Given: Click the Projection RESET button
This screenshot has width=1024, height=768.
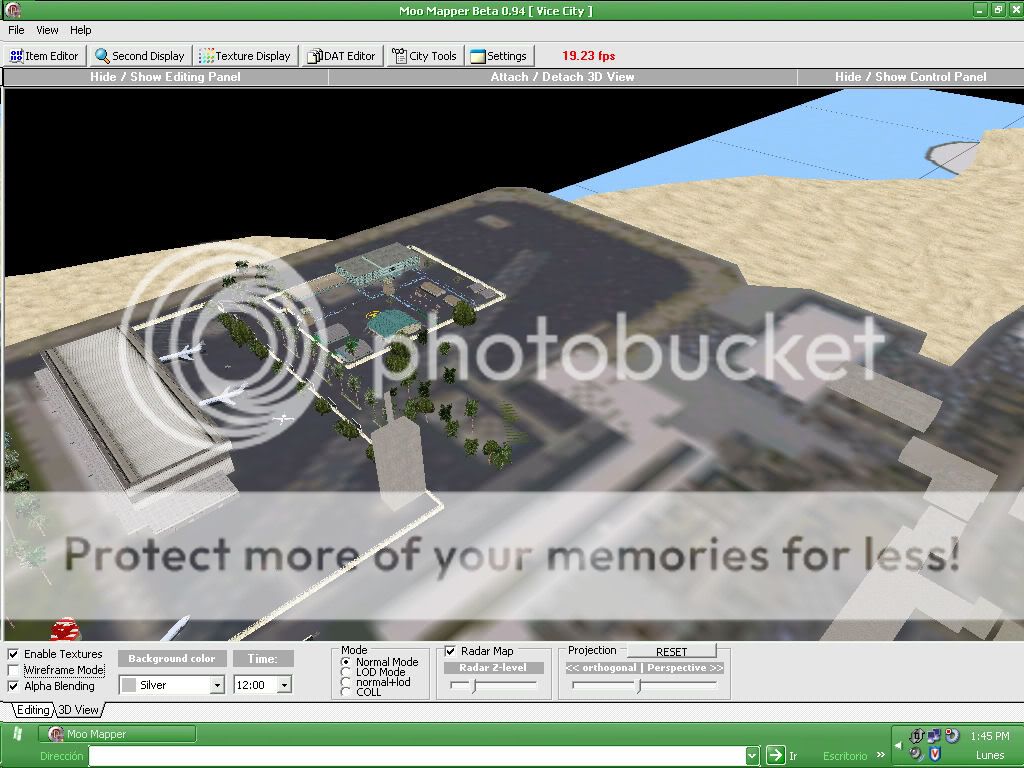Looking at the screenshot, I should pyautogui.click(x=671, y=651).
